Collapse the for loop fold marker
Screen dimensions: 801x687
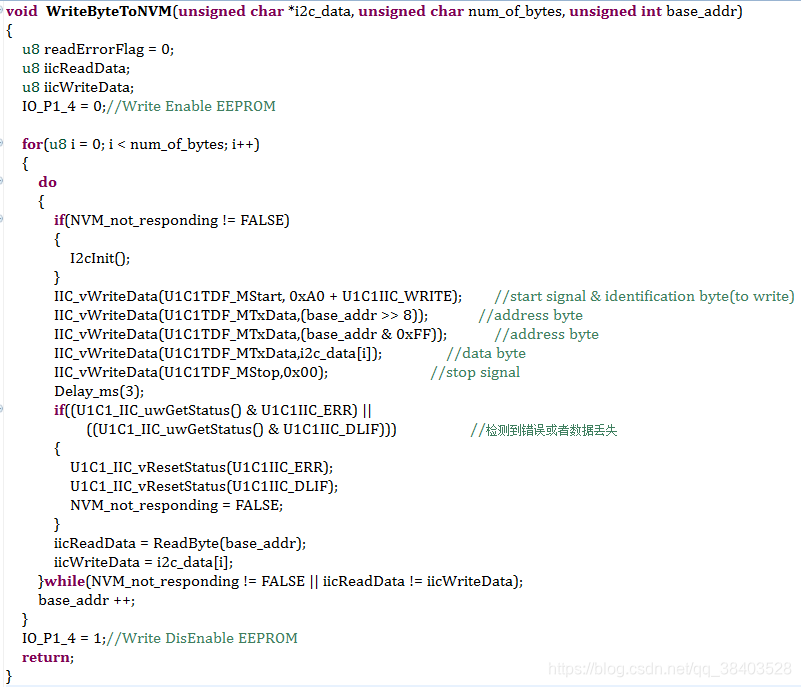(x=2, y=143)
